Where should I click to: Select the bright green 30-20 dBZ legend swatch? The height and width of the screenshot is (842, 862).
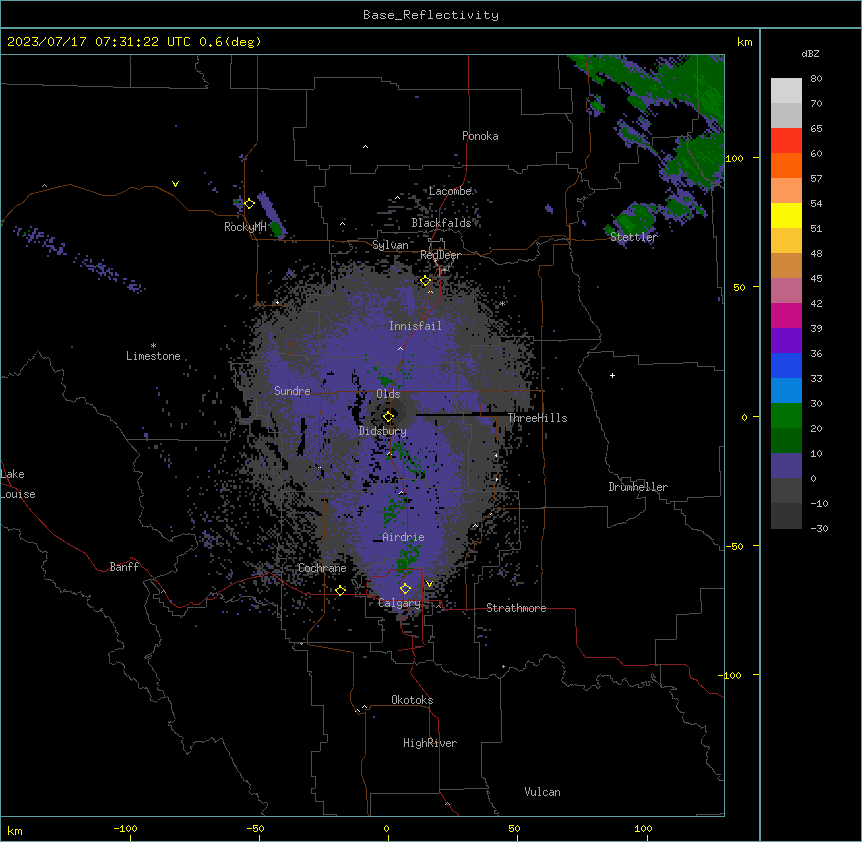coord(786,416)
